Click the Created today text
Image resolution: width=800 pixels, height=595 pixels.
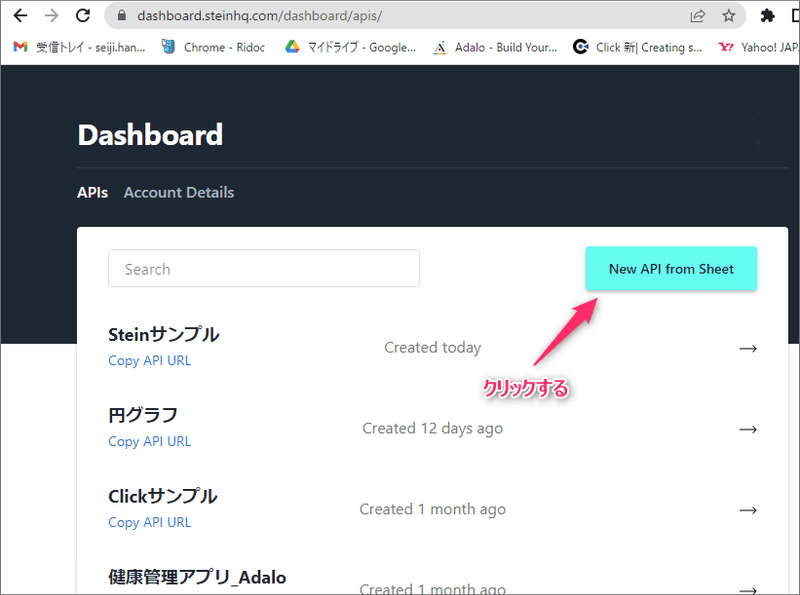[433, 348]
